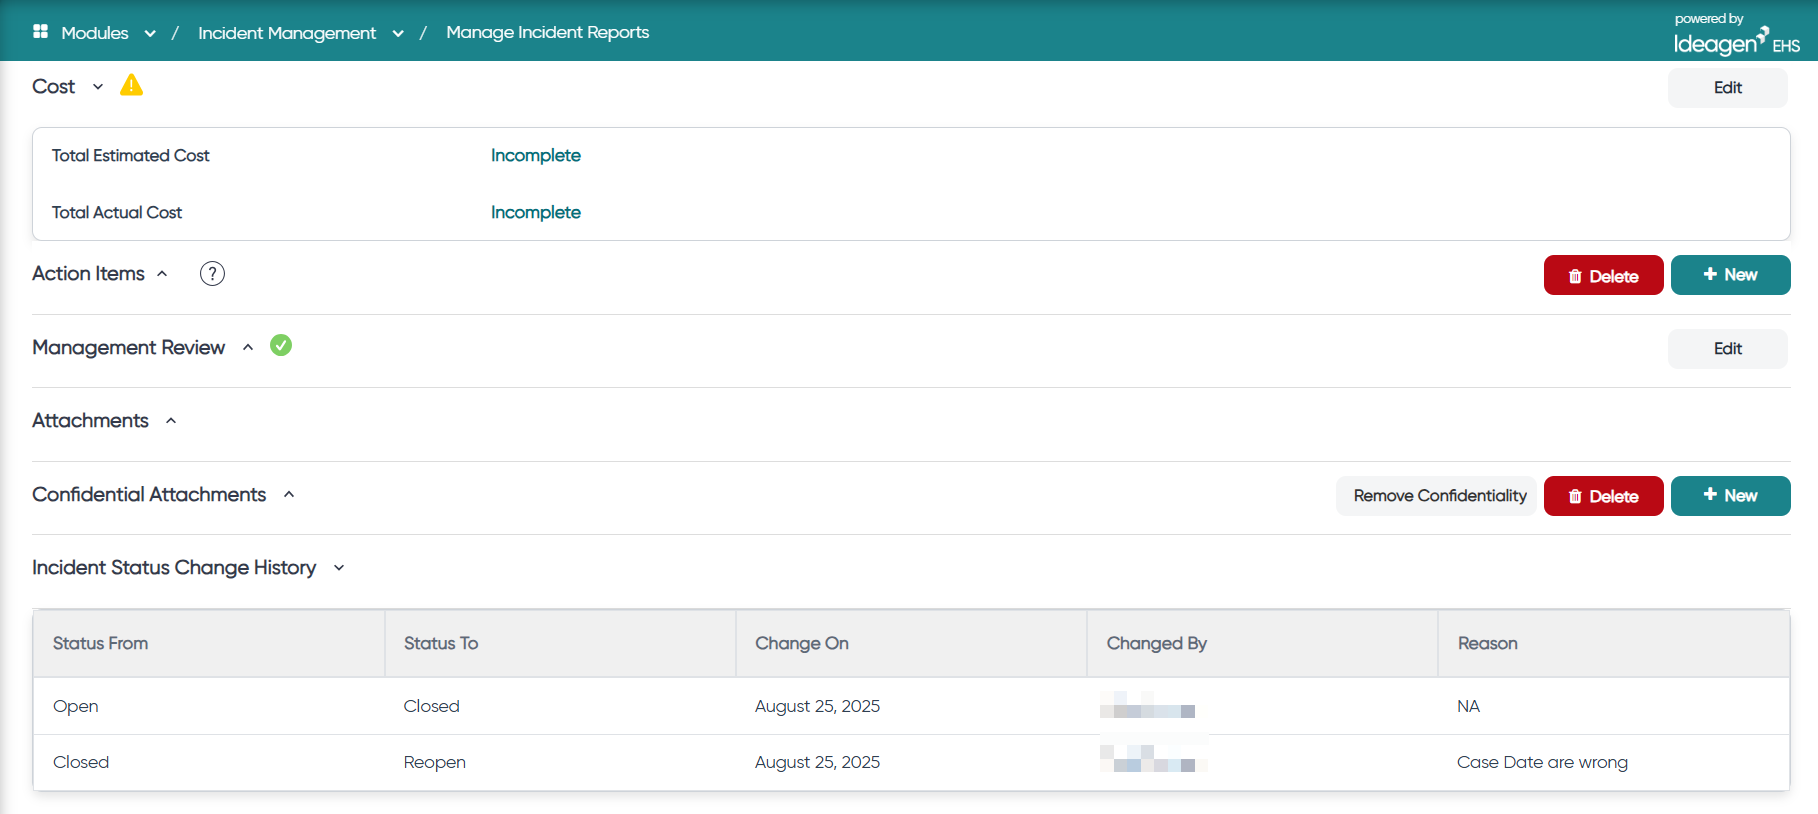
Task: Click Cost section title
Action: point(54,87)
